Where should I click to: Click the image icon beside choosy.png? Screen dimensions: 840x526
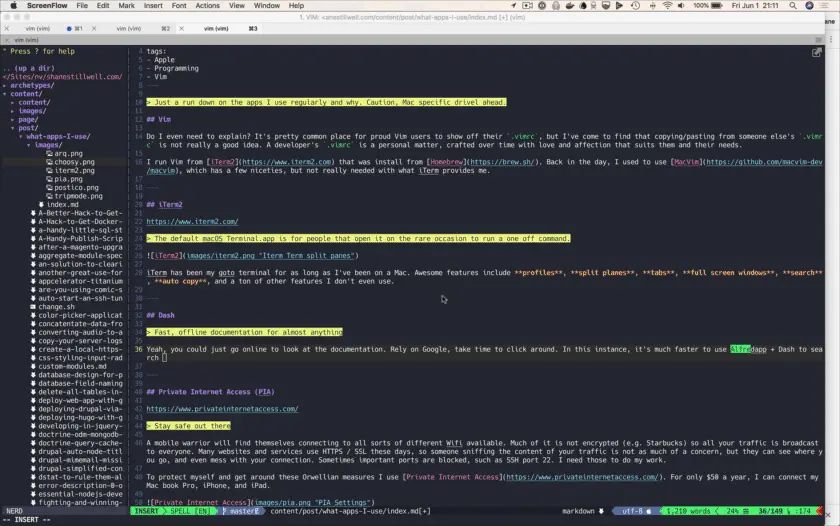[49, 162]
